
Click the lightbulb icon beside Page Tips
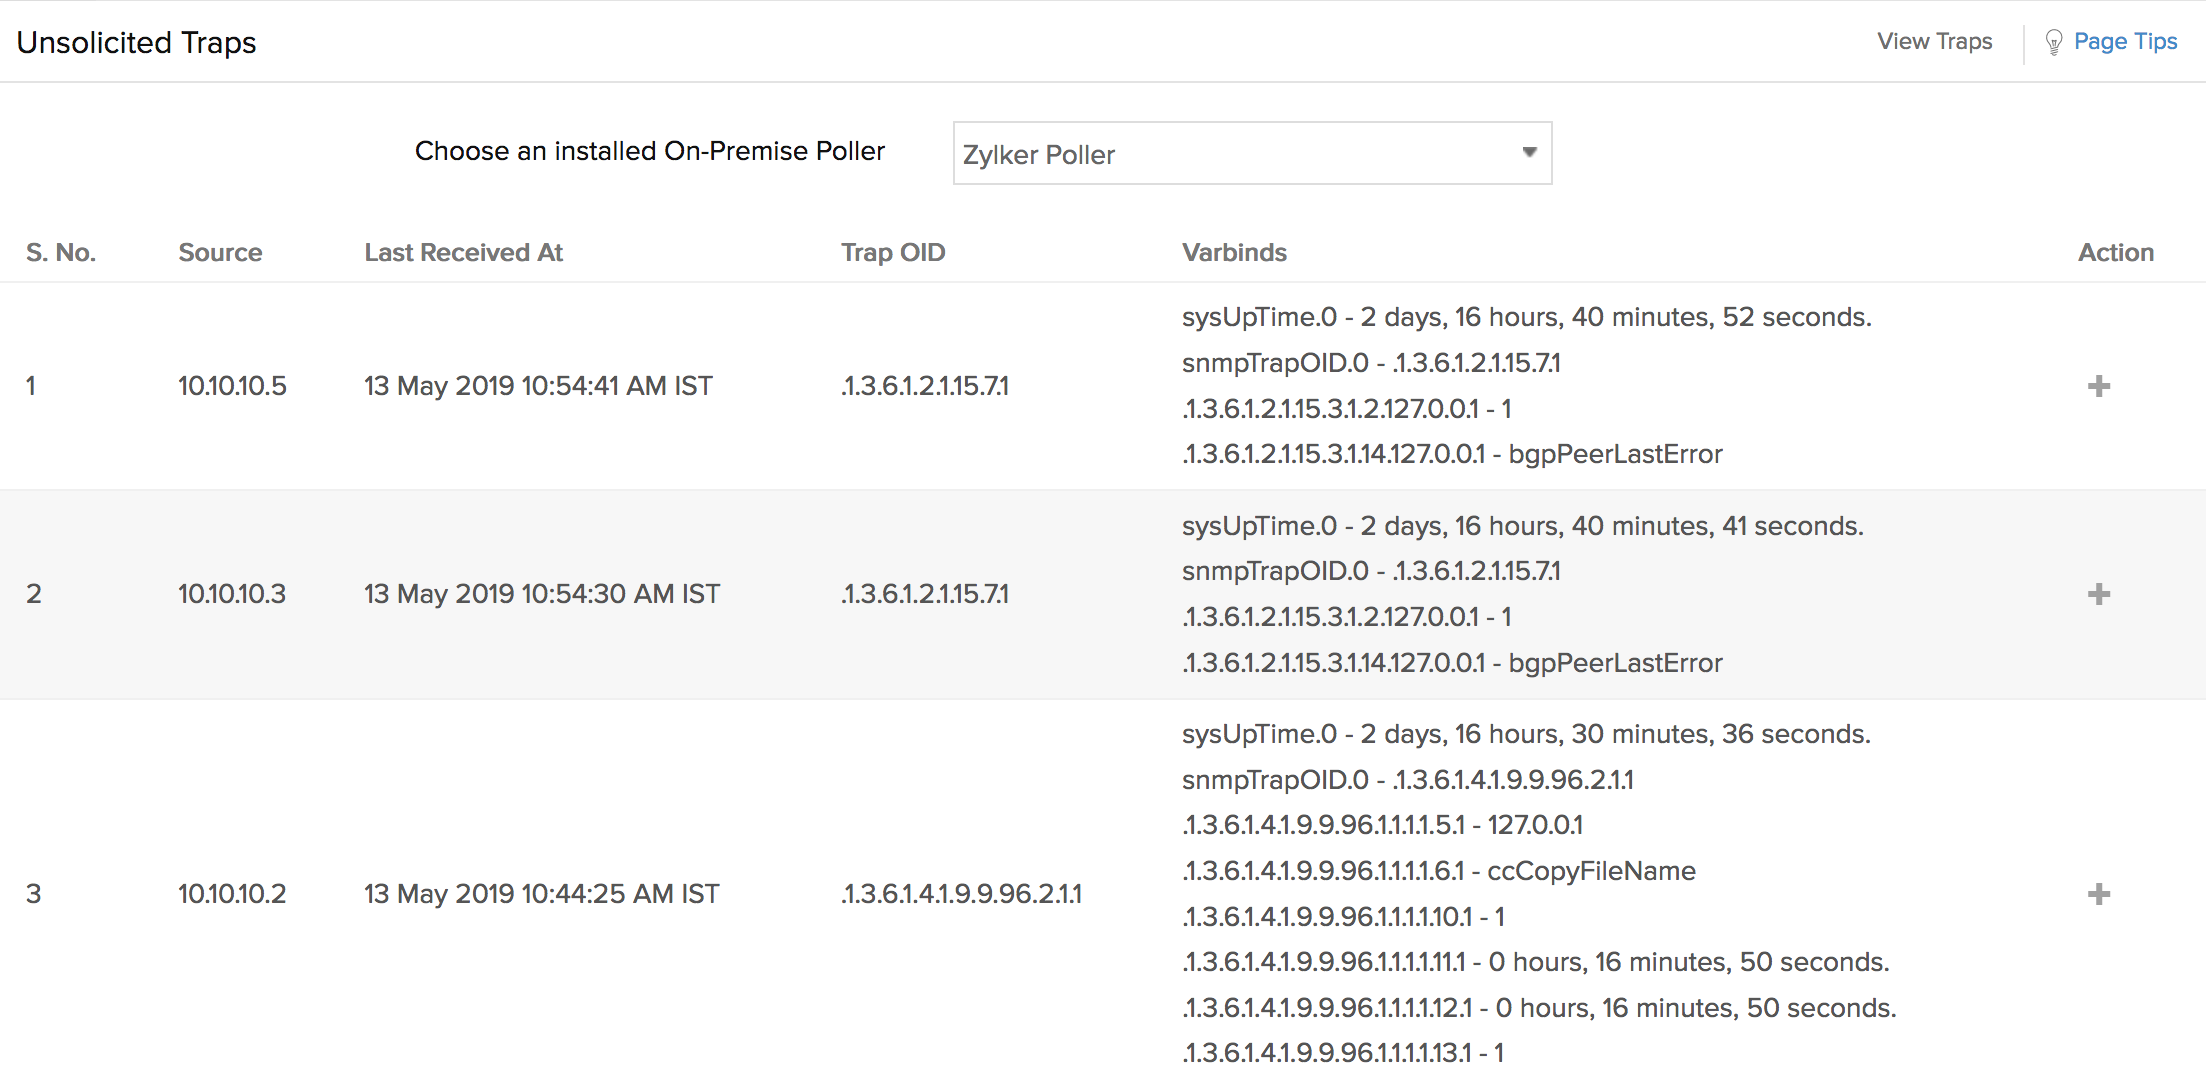coord(2053,42)
